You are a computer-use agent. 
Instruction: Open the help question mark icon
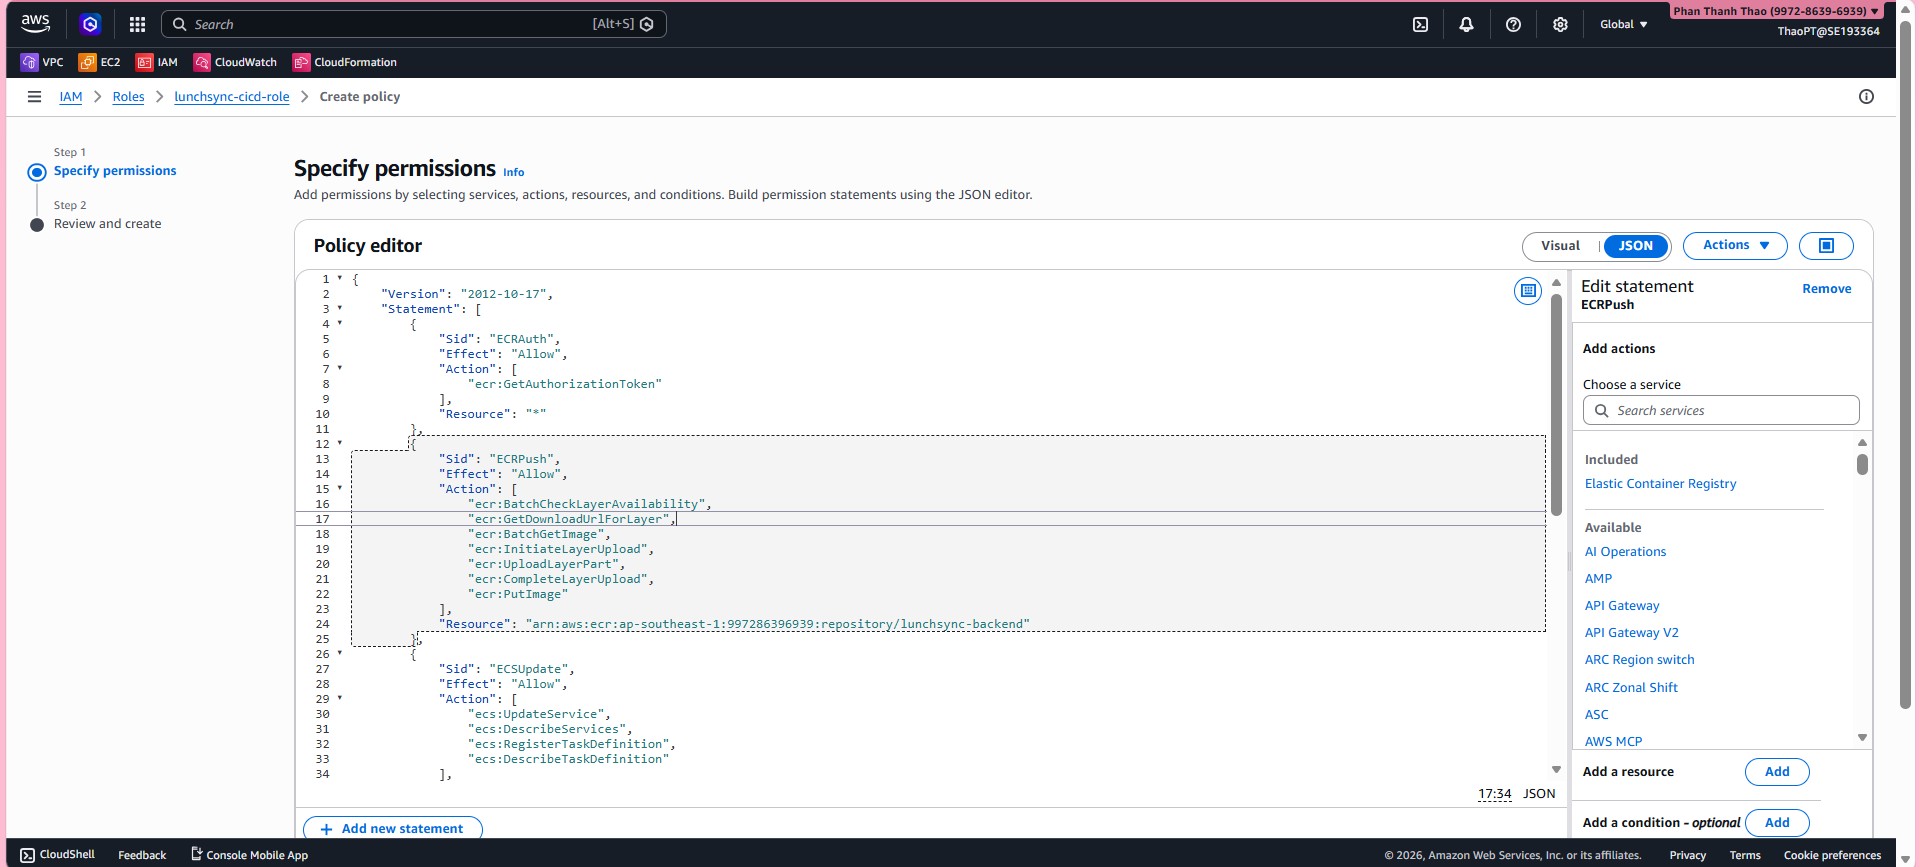coord(1513,24)
